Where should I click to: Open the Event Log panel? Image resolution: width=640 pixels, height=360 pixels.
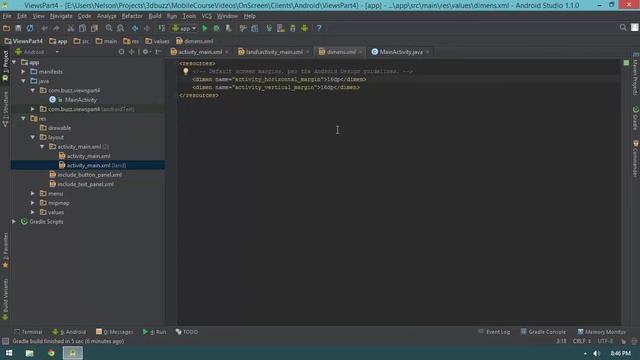[494, 332]
